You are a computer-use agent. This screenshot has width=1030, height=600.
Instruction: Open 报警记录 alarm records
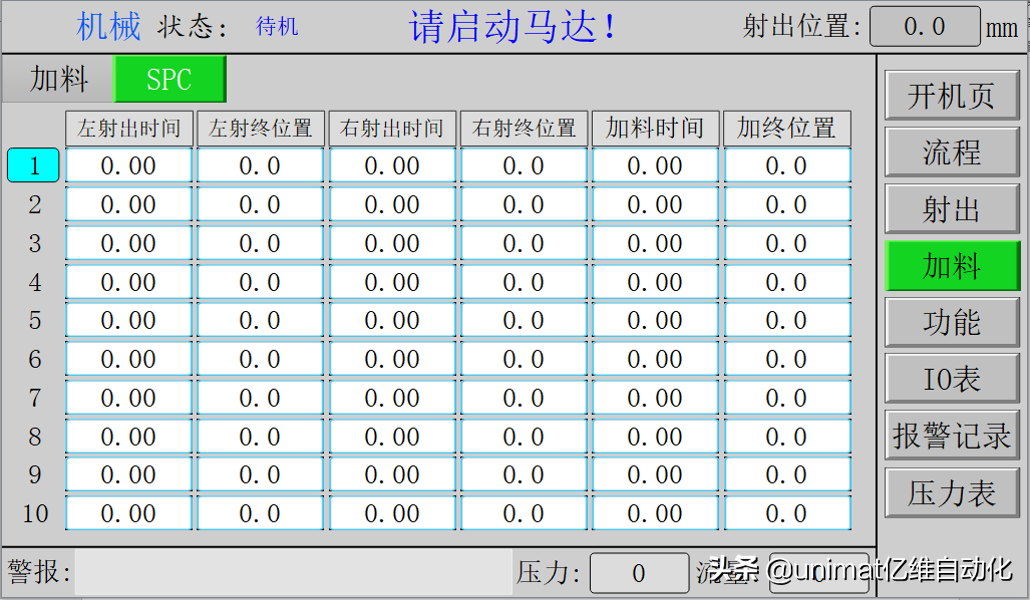951,436
